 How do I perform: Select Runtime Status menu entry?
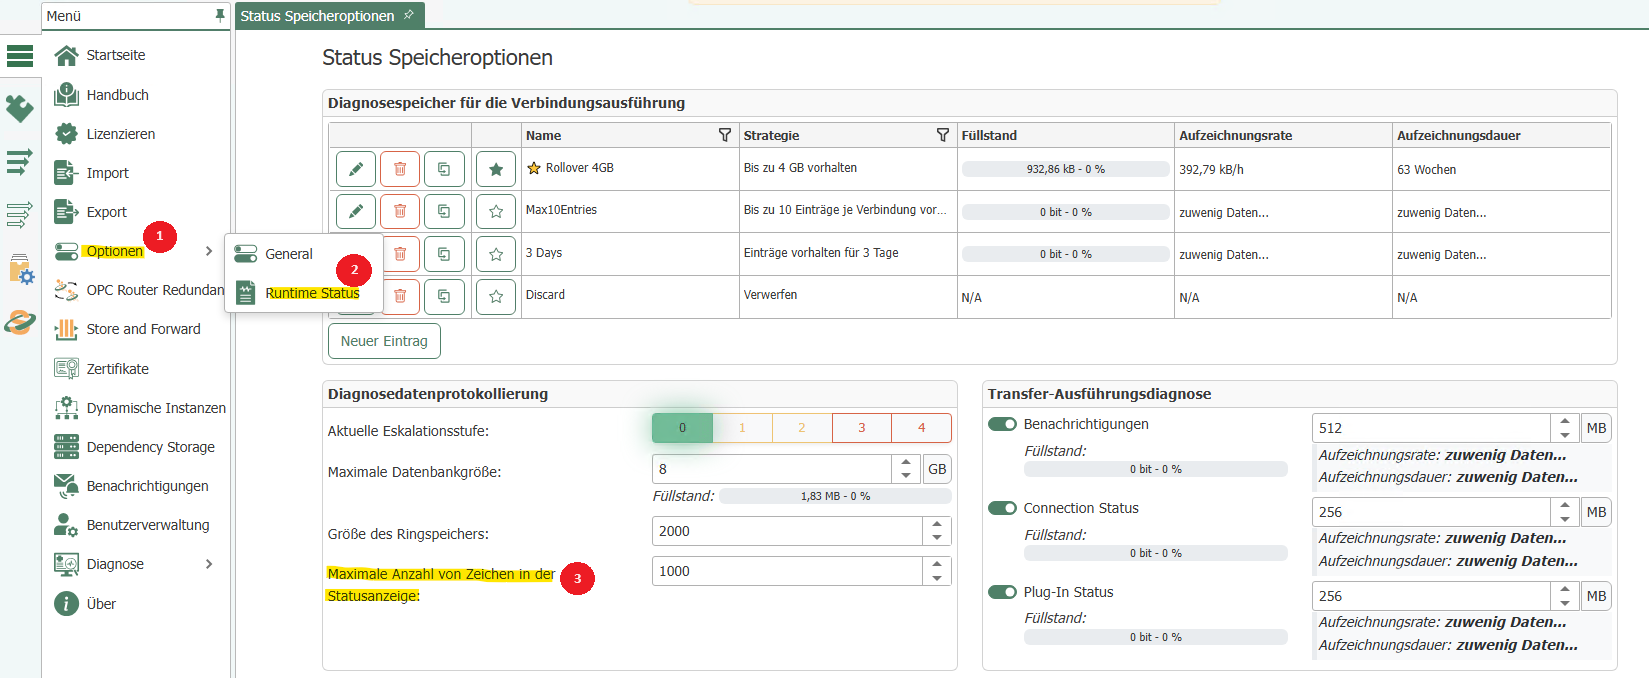pyautogui.click(x=312, y=293)
